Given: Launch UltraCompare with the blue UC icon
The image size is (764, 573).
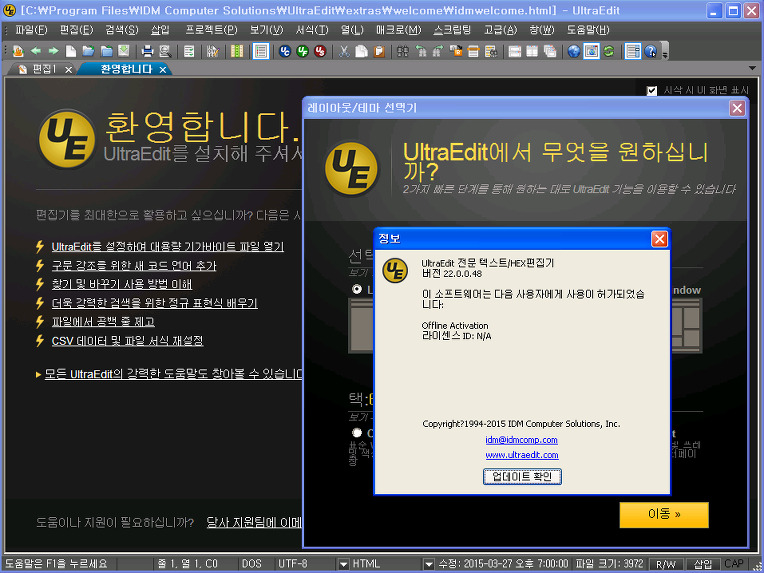Looking at the screenshot, I should (285, 51).
